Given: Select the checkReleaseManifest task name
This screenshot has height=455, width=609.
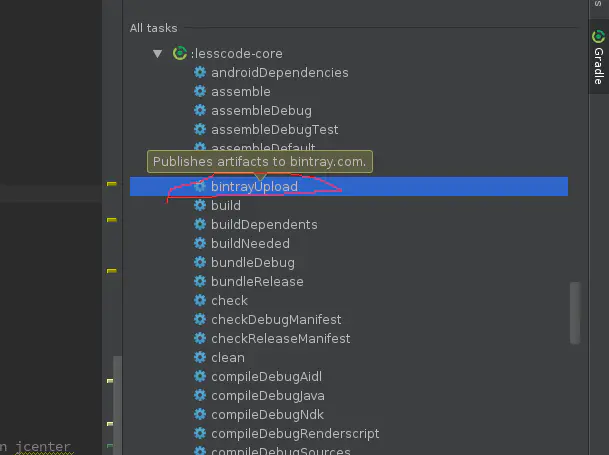Looking at the screenshot, I should (x=280, y=339).
